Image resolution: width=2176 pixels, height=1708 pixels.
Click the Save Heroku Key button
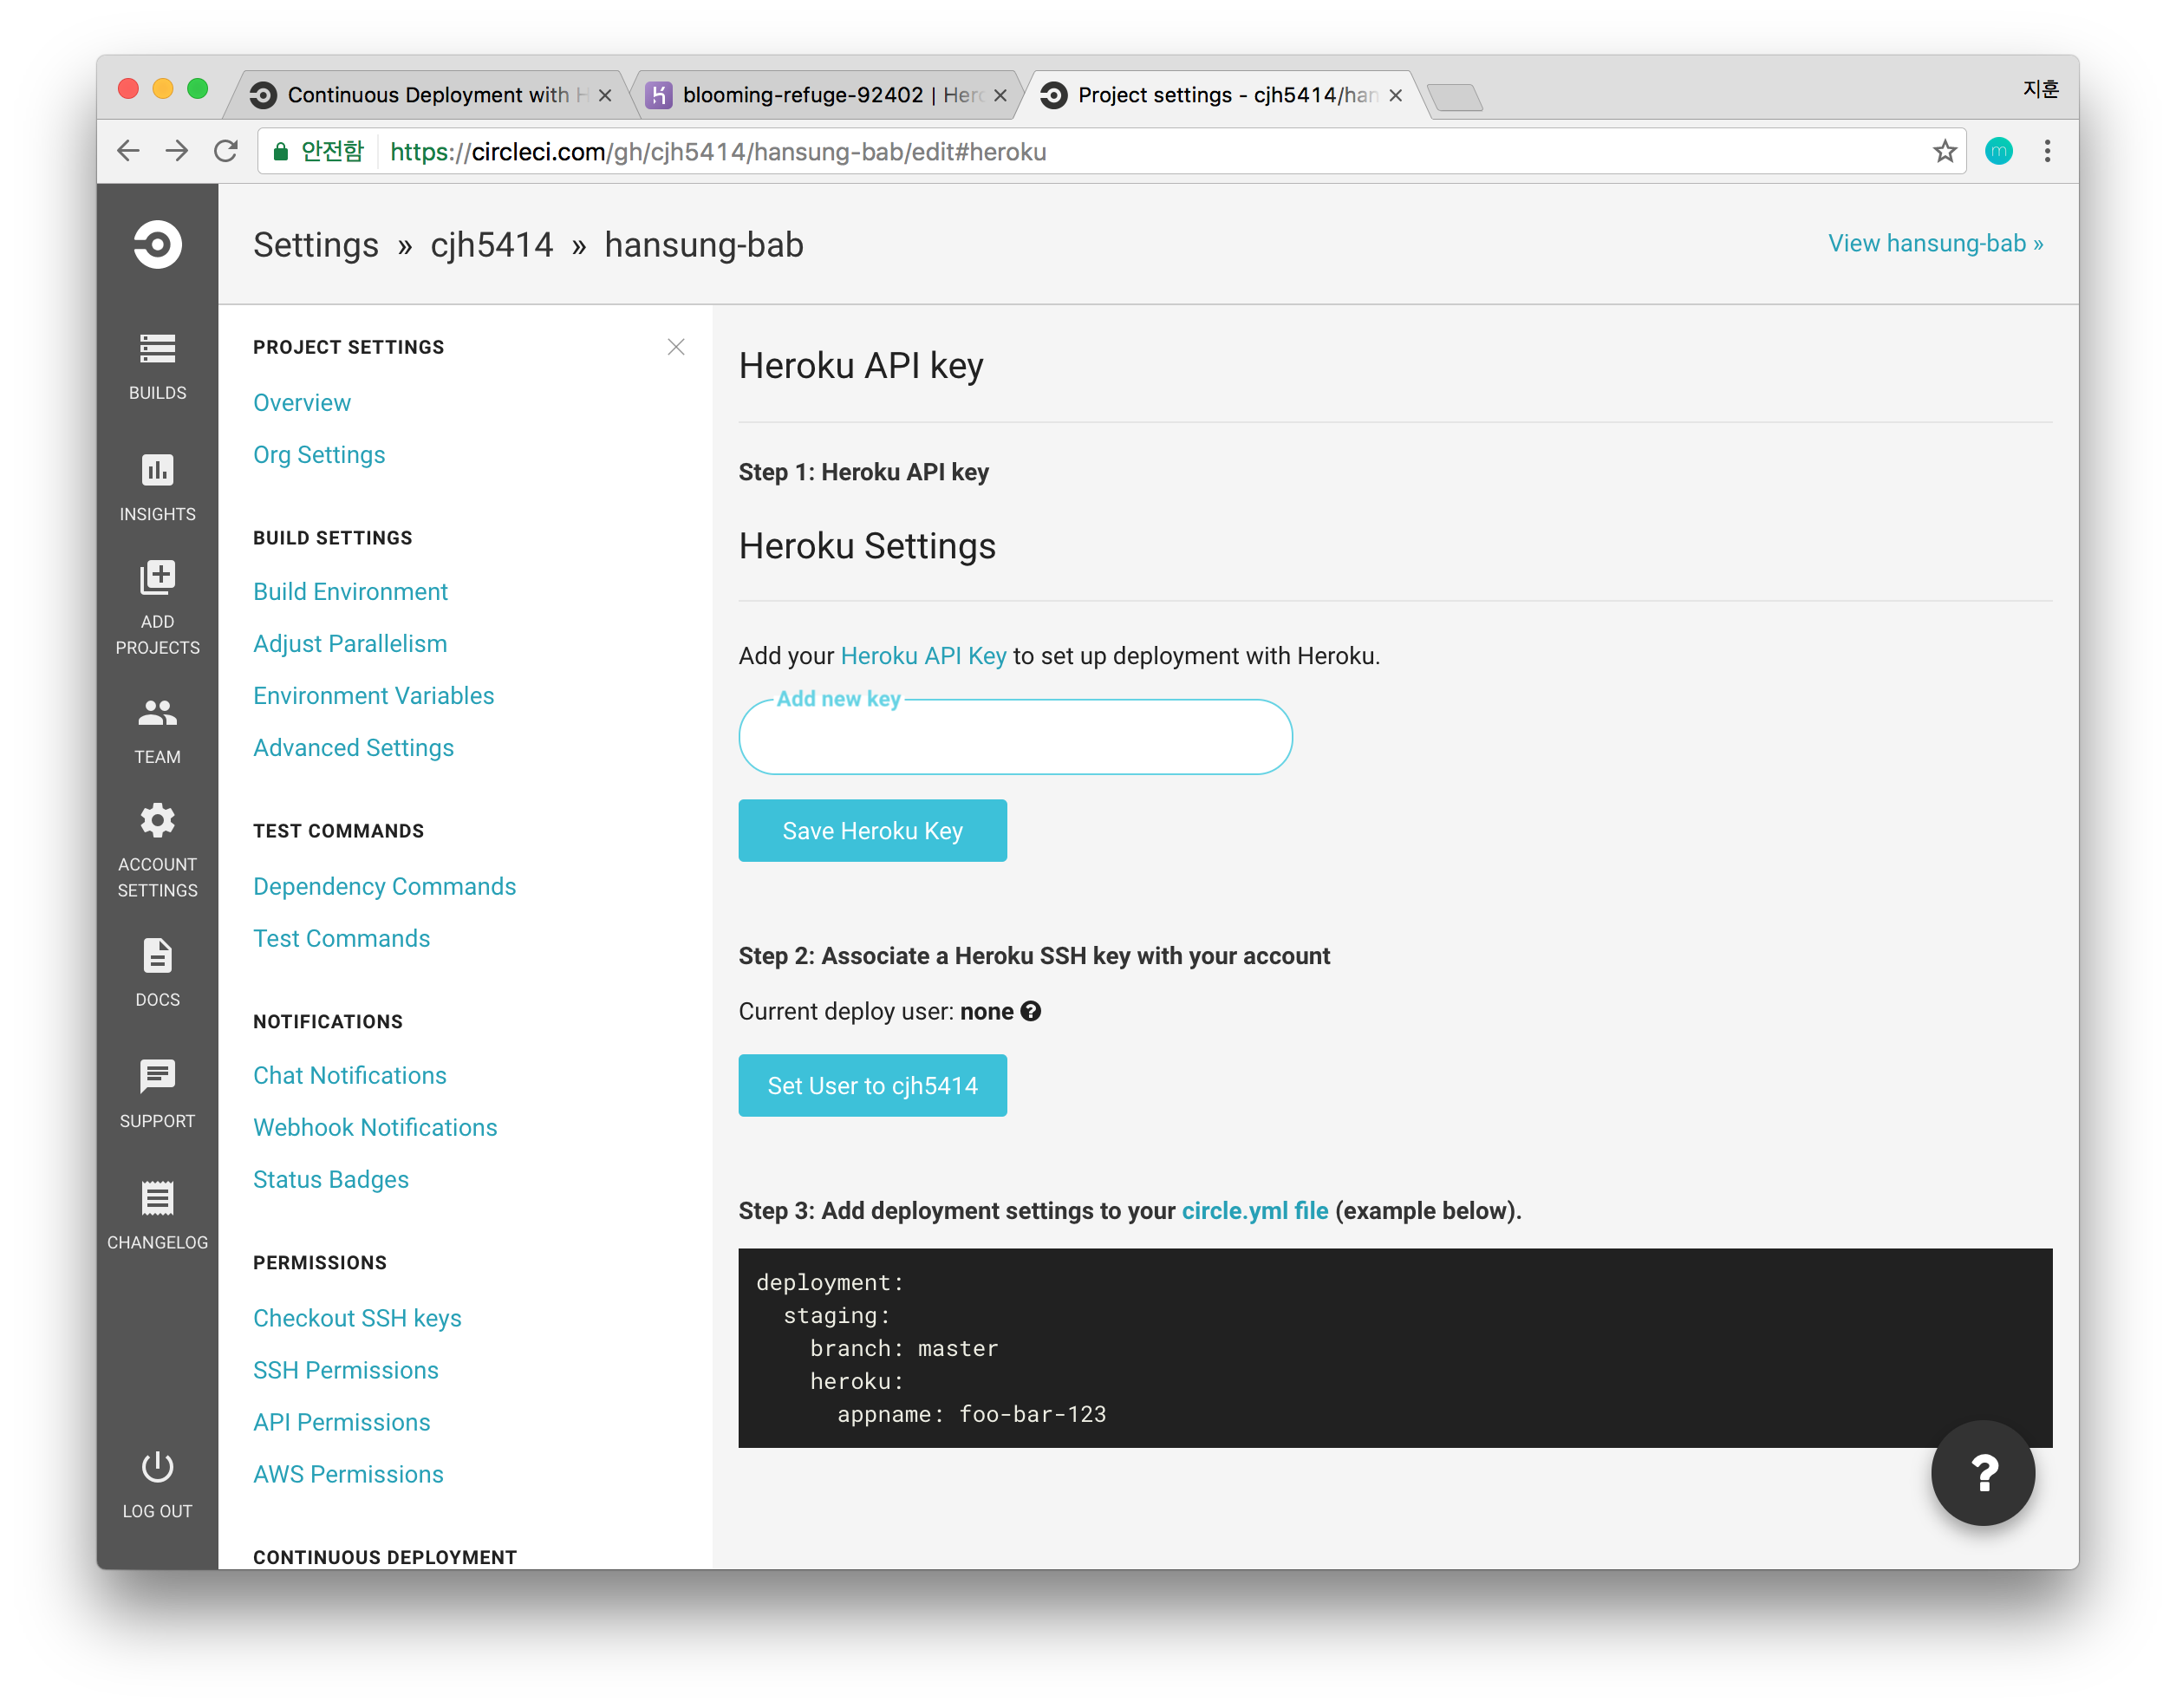pos(872,831)
